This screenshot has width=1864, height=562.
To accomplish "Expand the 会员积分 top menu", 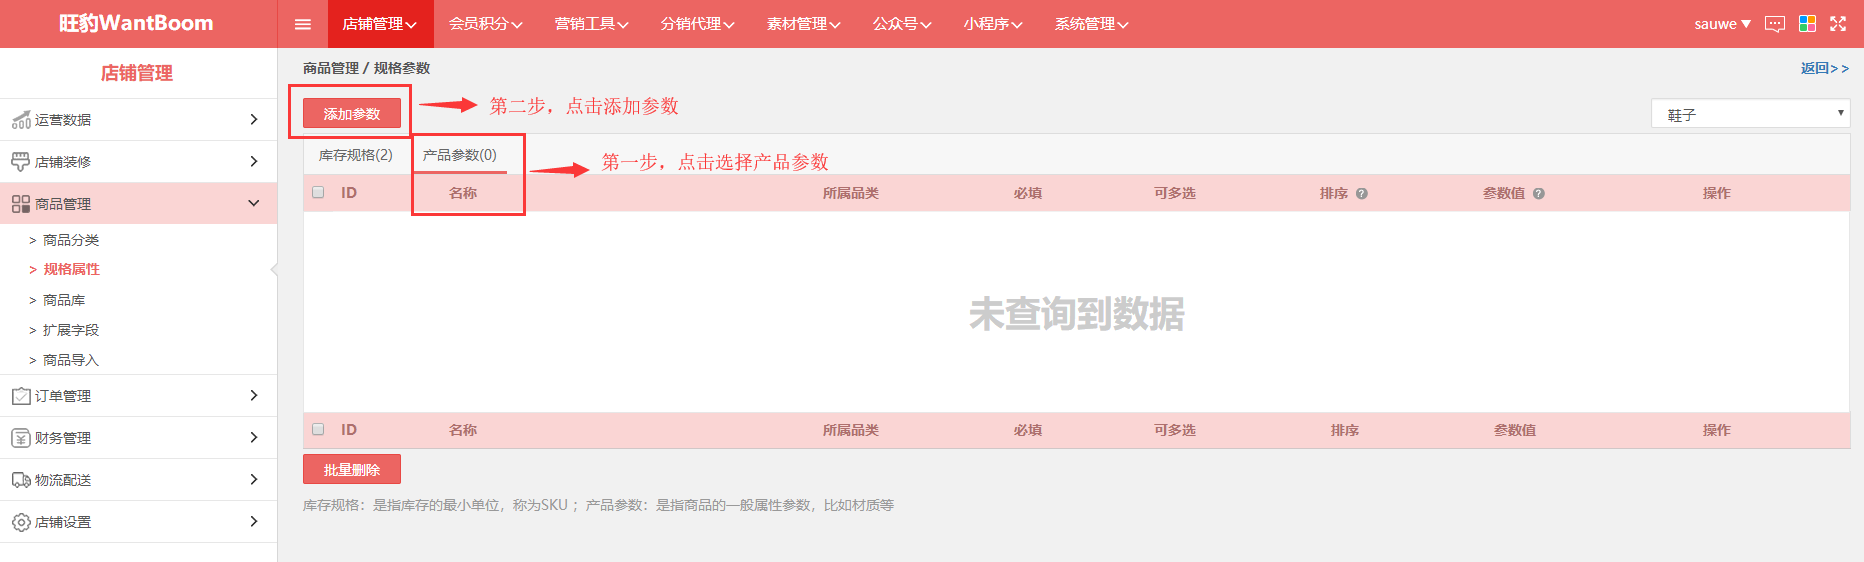I will tap(485, 24).
